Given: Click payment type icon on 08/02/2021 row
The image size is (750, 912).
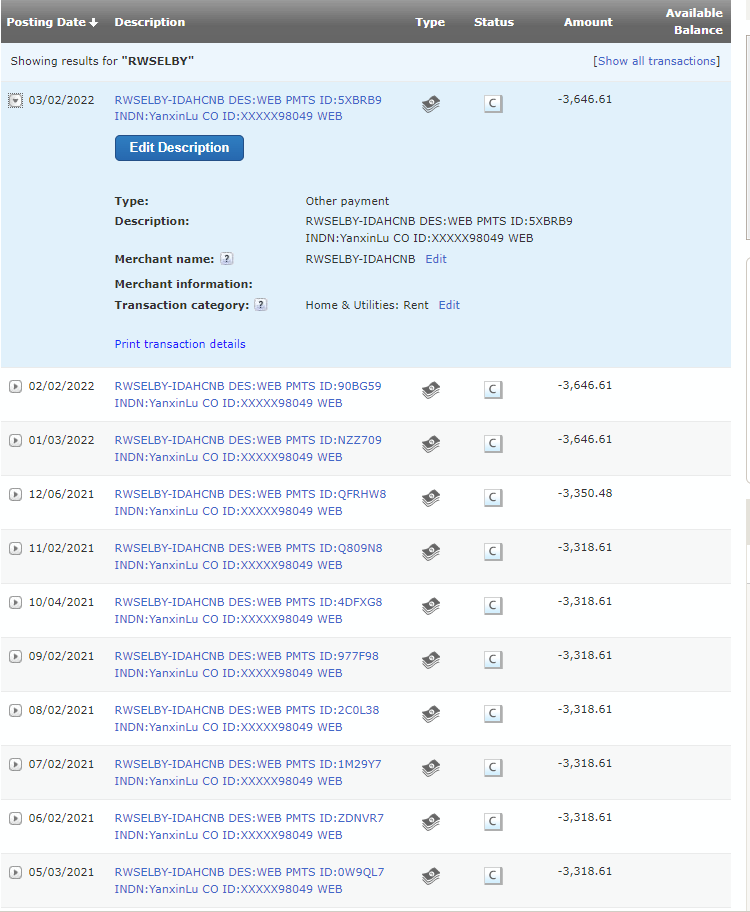Looking at the screenshot, I should [x=431, y=713].
